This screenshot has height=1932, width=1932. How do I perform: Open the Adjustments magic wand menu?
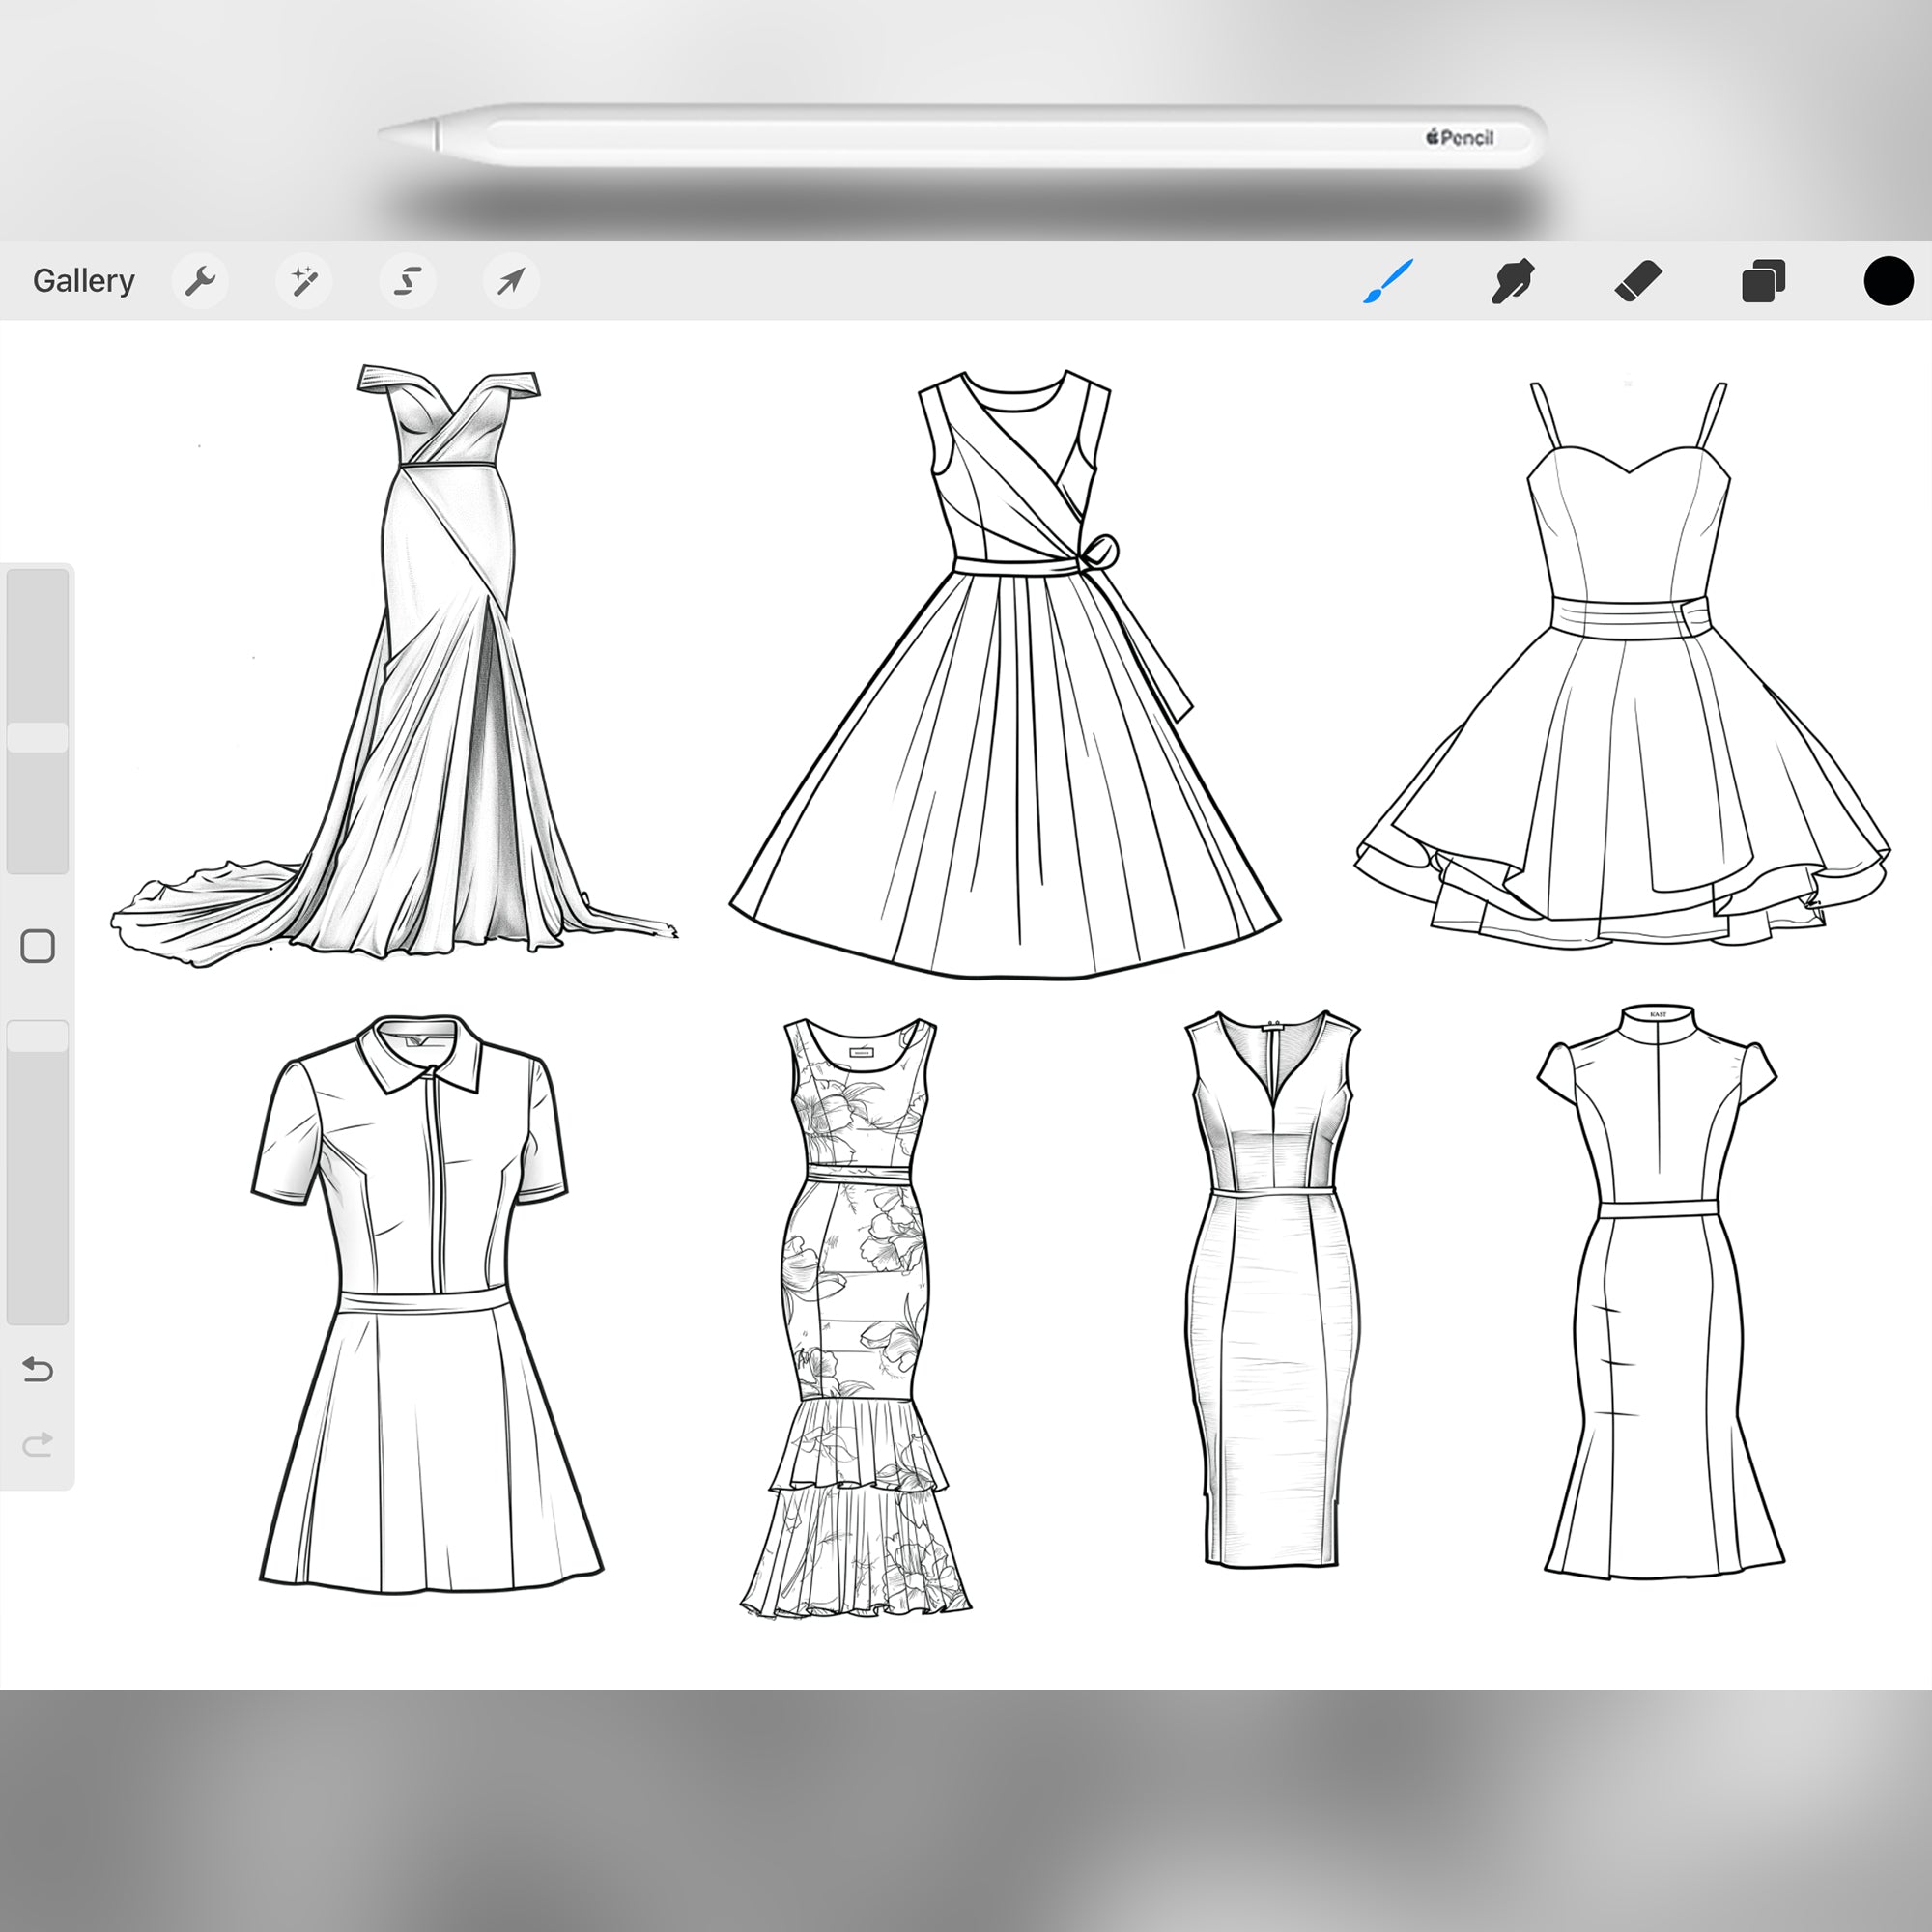pos(304,281)
